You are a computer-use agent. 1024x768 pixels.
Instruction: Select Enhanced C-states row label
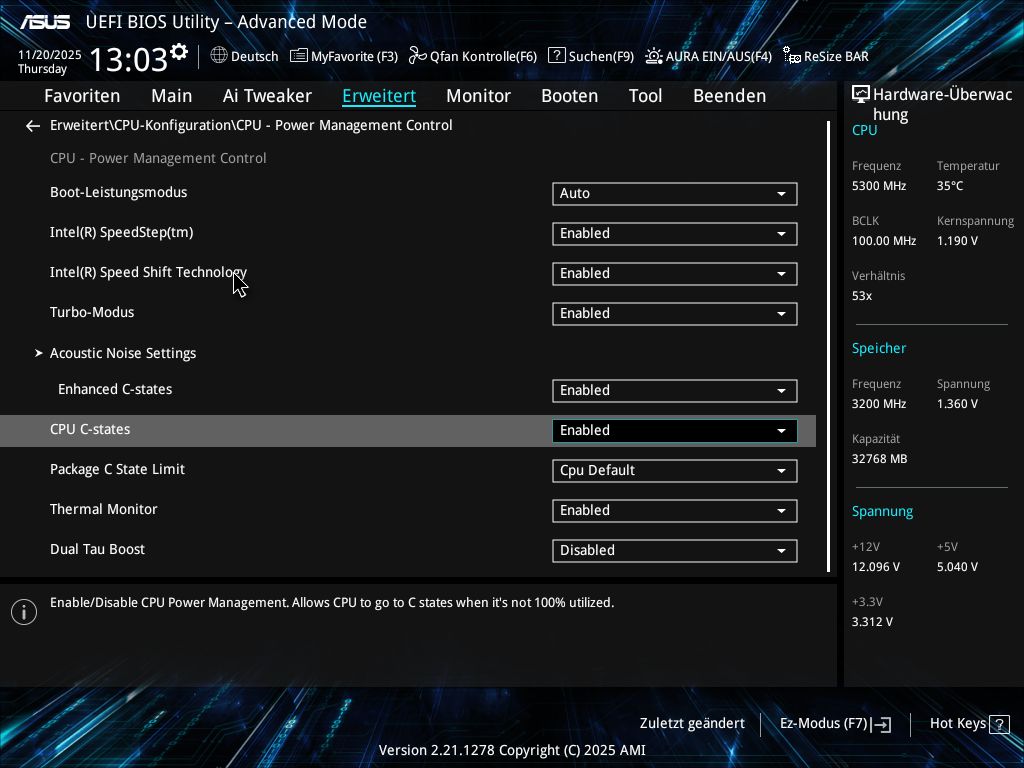pos(115,389)
